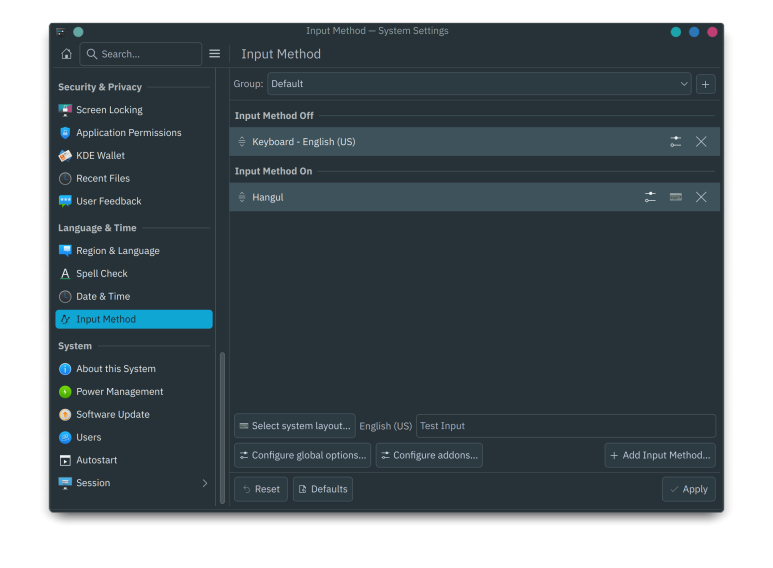Maximize window with blue titlebar button
This screenshot has height=568, width=773.
point(694,32)
